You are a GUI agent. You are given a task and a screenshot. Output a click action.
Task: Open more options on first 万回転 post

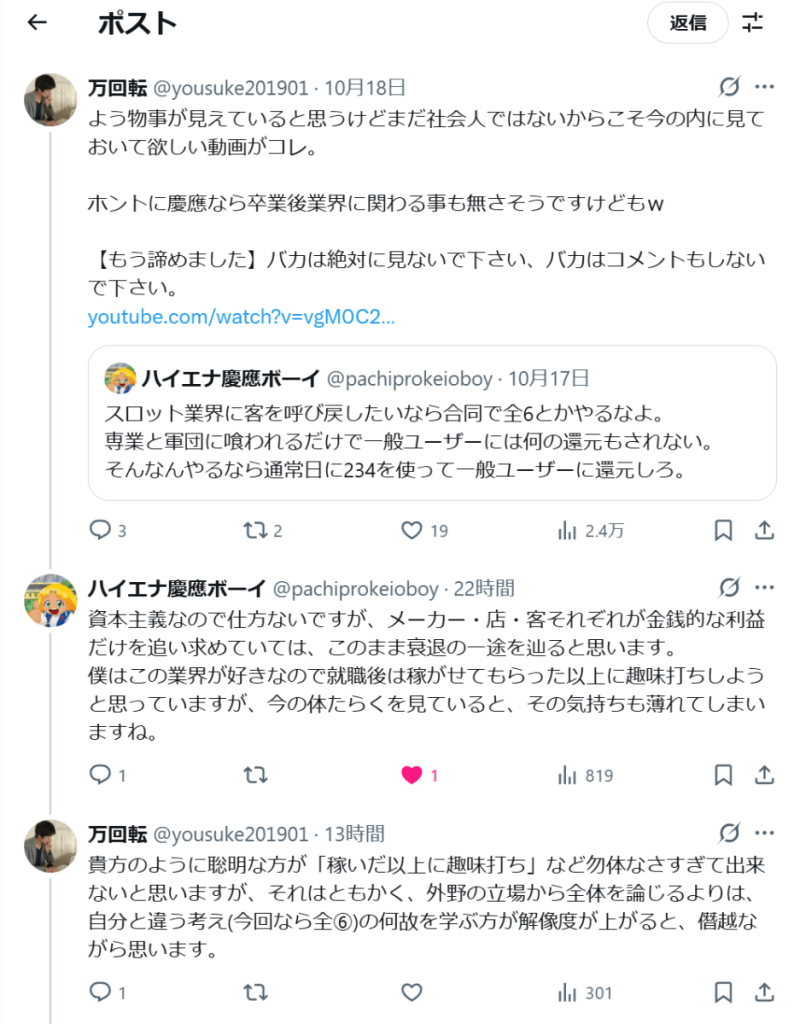(764, 86)
